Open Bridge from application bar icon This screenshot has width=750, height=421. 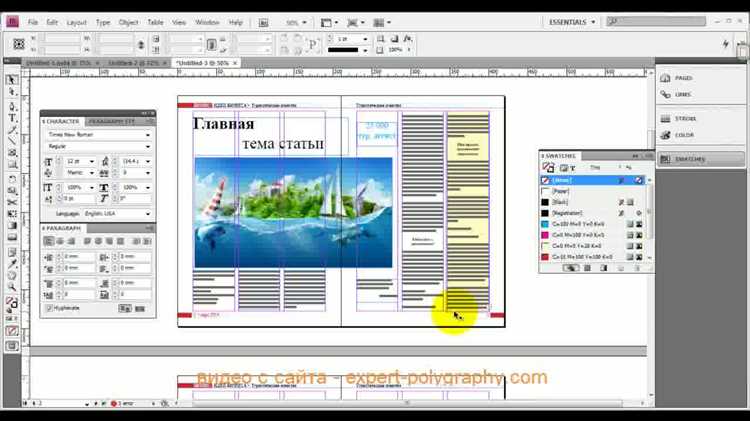(x=264, y=22)
